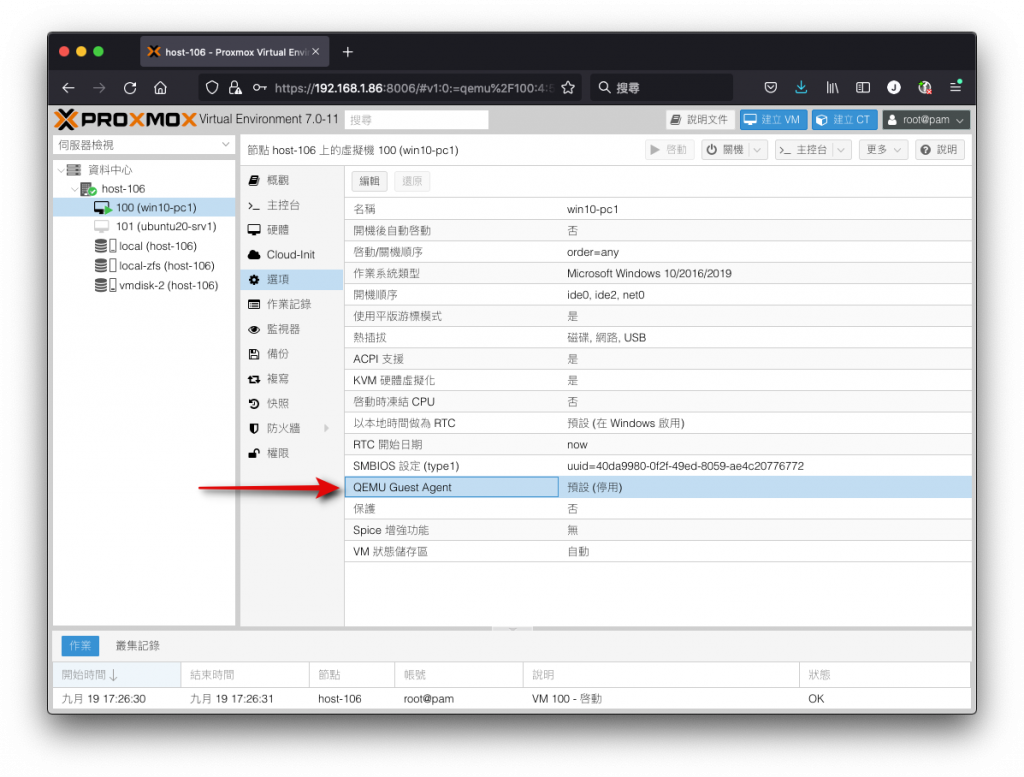Open the 權限 permissions menu item
Screen dimensions: 1024x777
[292, 453]
